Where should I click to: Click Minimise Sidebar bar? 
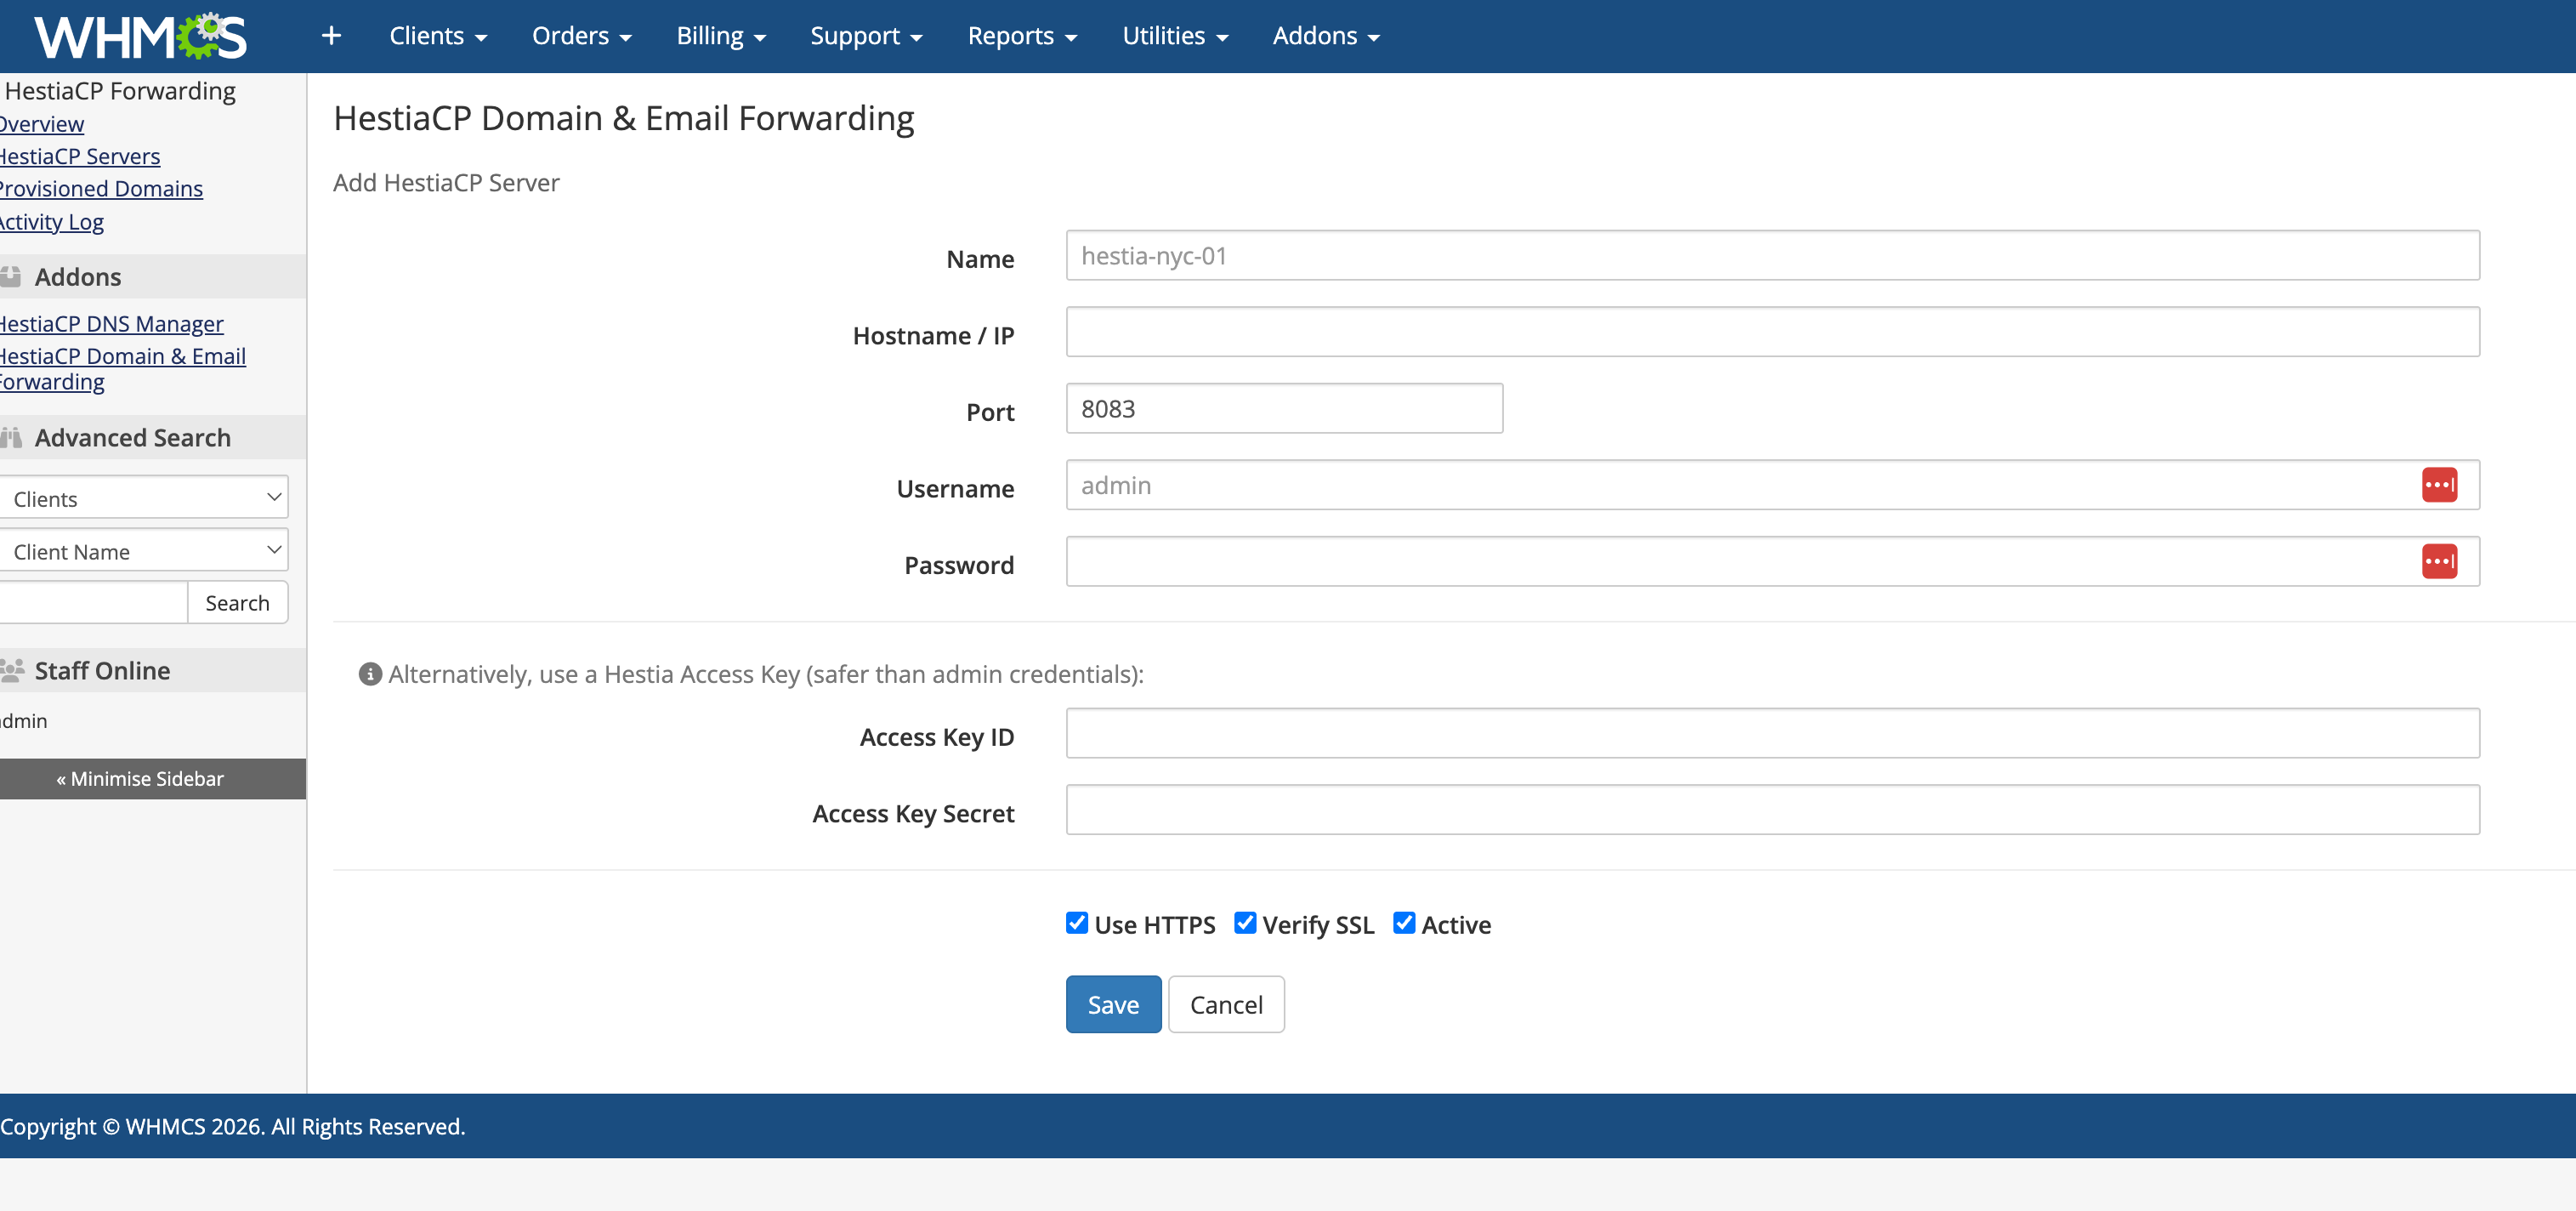[x=140, y=779]
